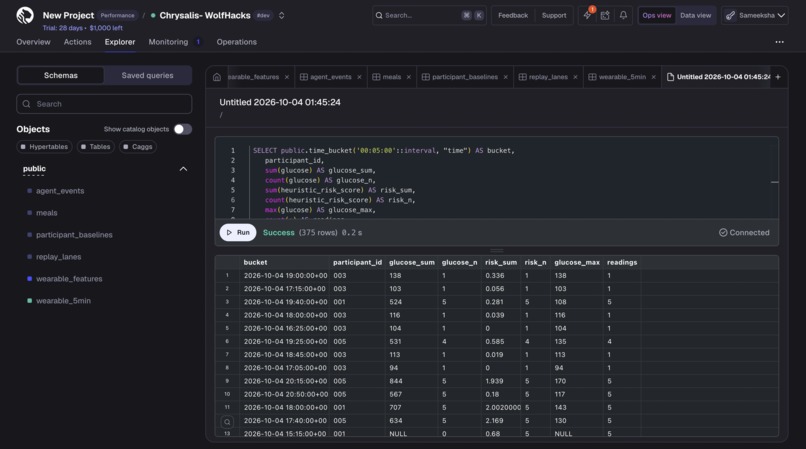Run the SQL query

(x=238, y=232)
